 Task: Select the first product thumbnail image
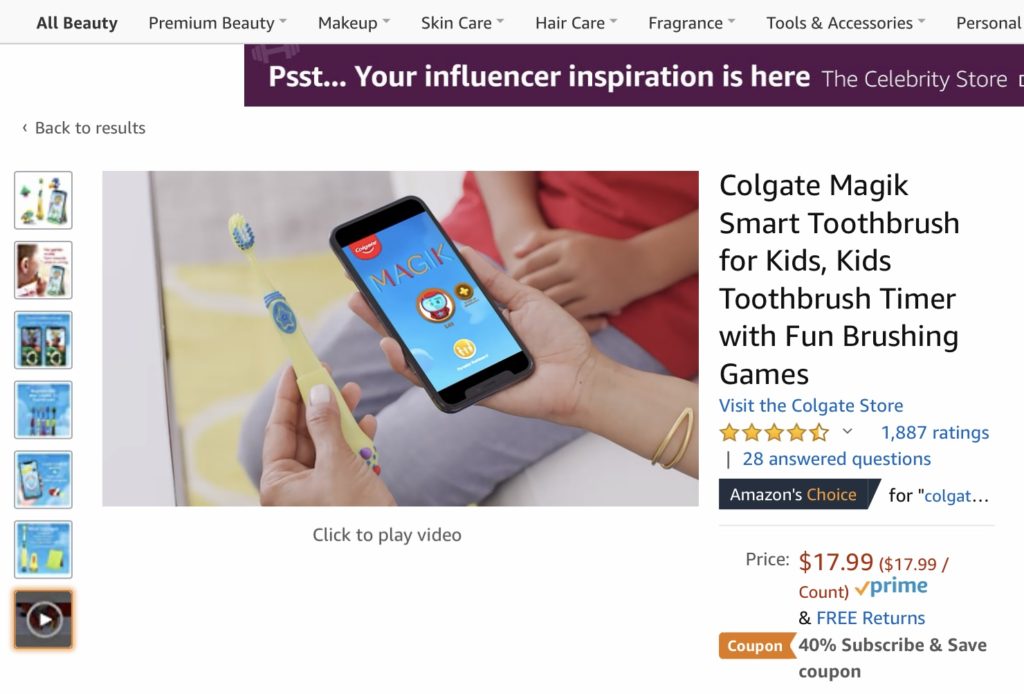[43, 200]
